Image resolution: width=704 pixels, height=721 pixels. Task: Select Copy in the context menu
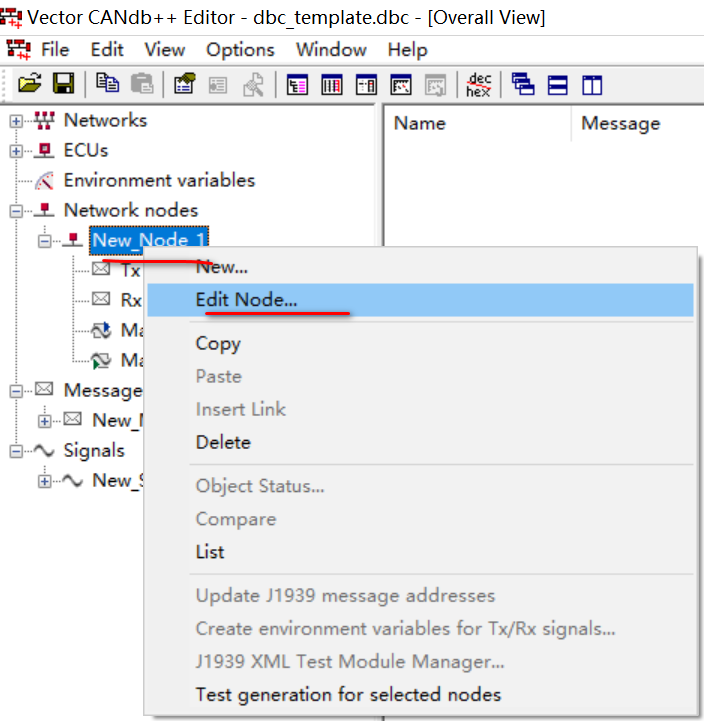tap(420, 343)
